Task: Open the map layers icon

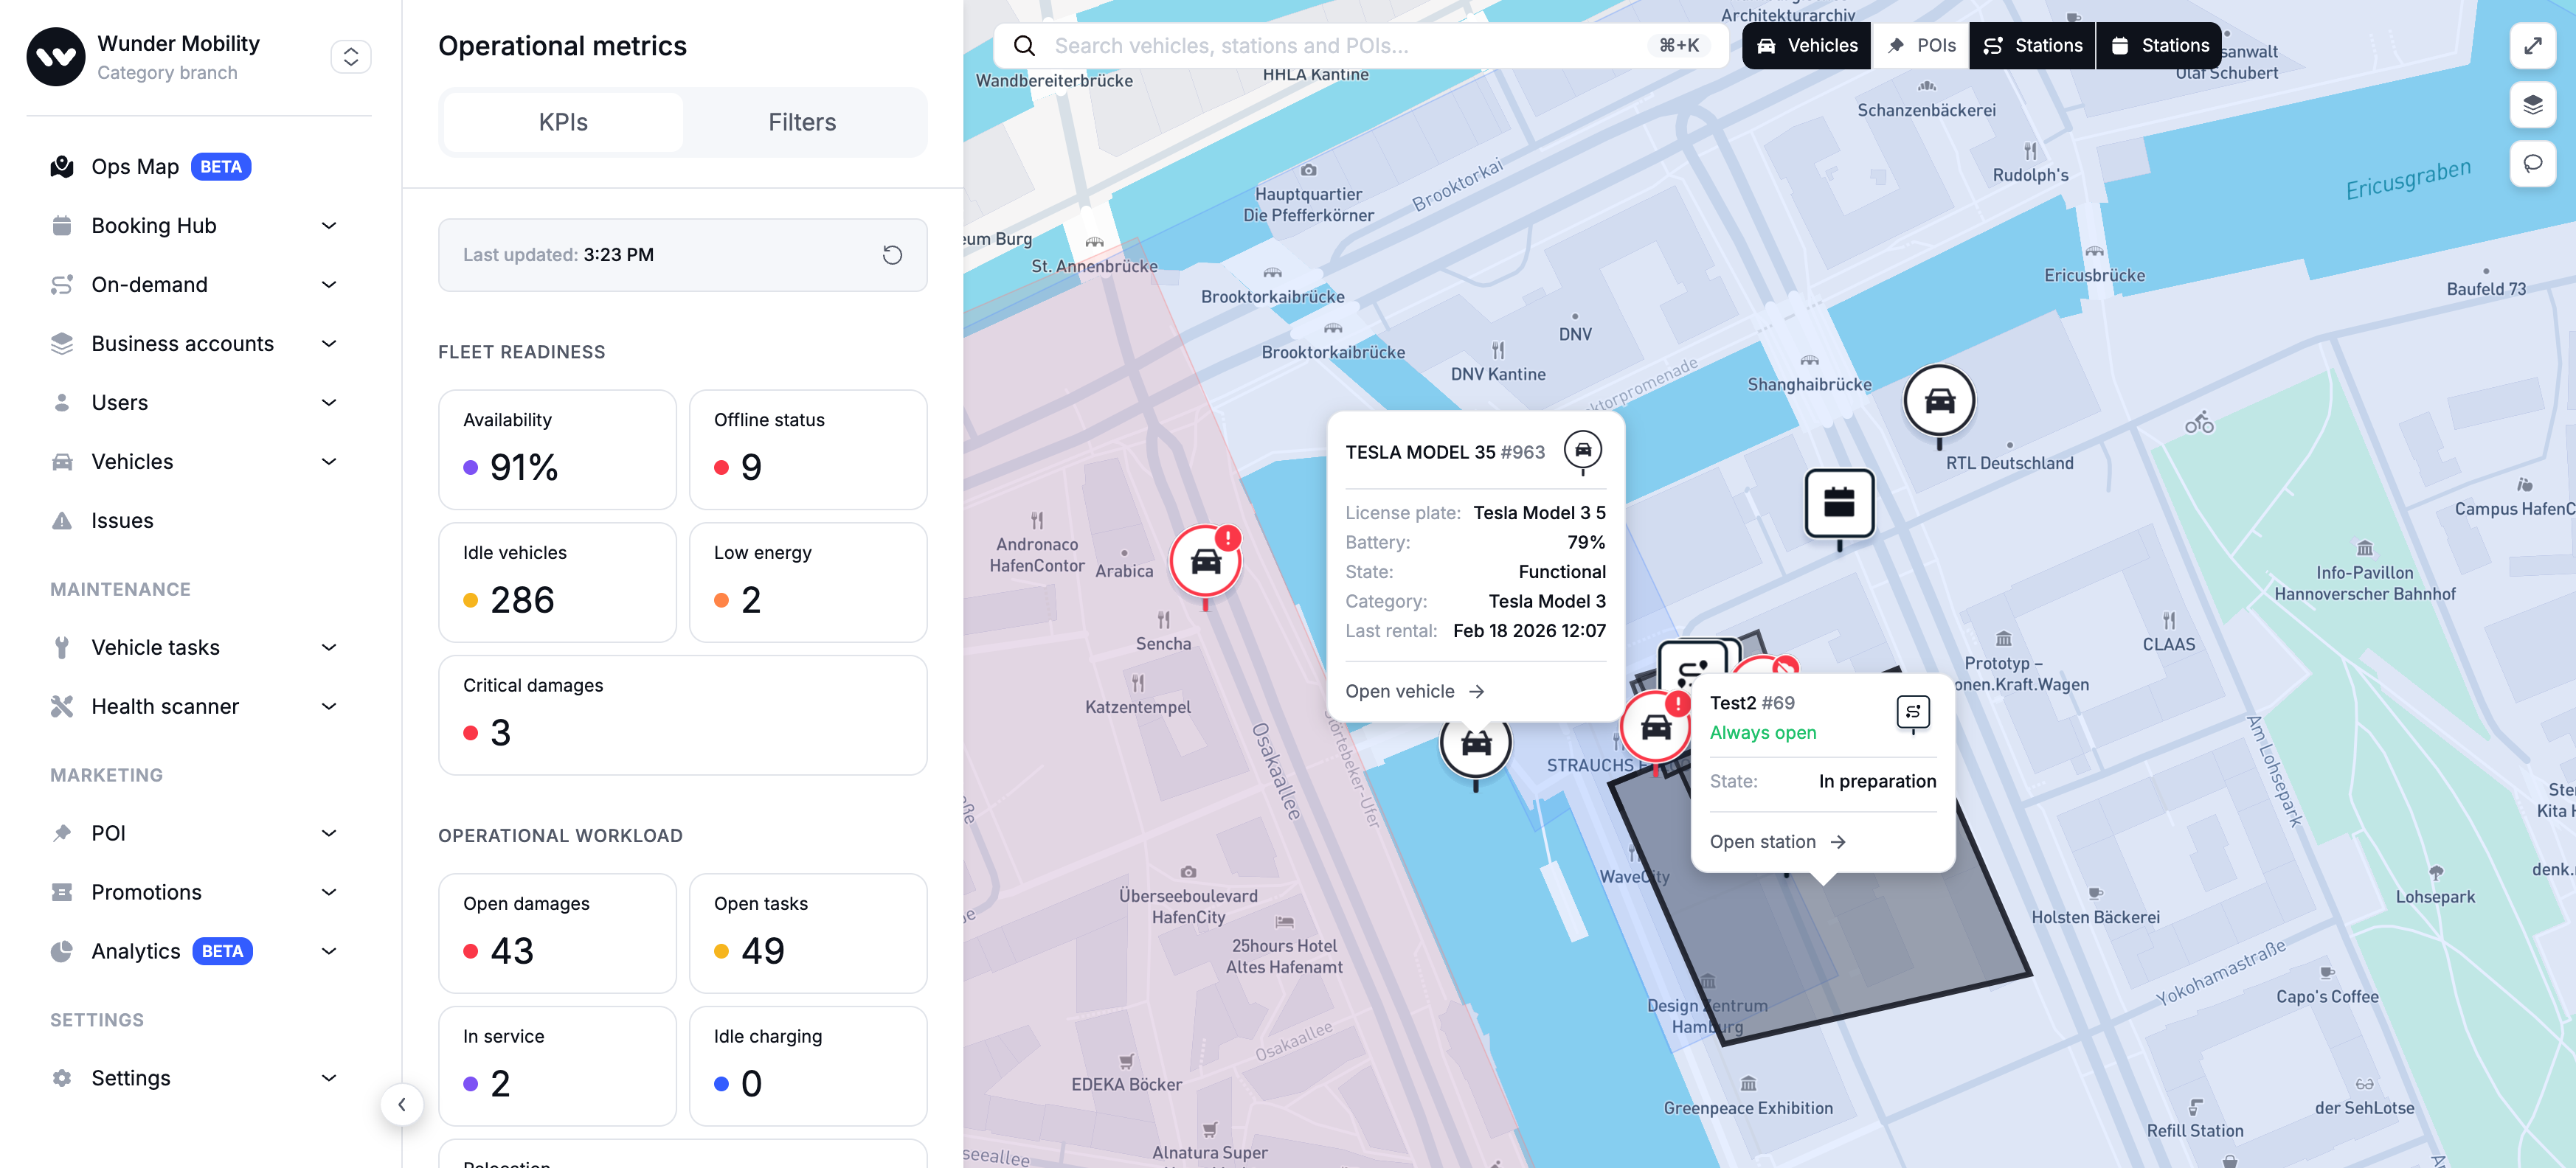Action: tap(2532, 104)
